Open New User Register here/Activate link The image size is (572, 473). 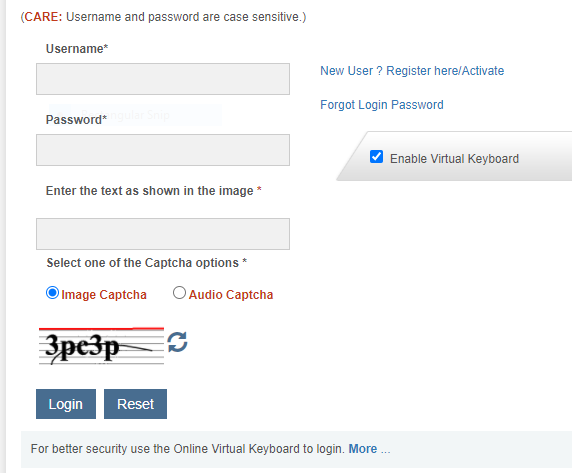point(412,70)
